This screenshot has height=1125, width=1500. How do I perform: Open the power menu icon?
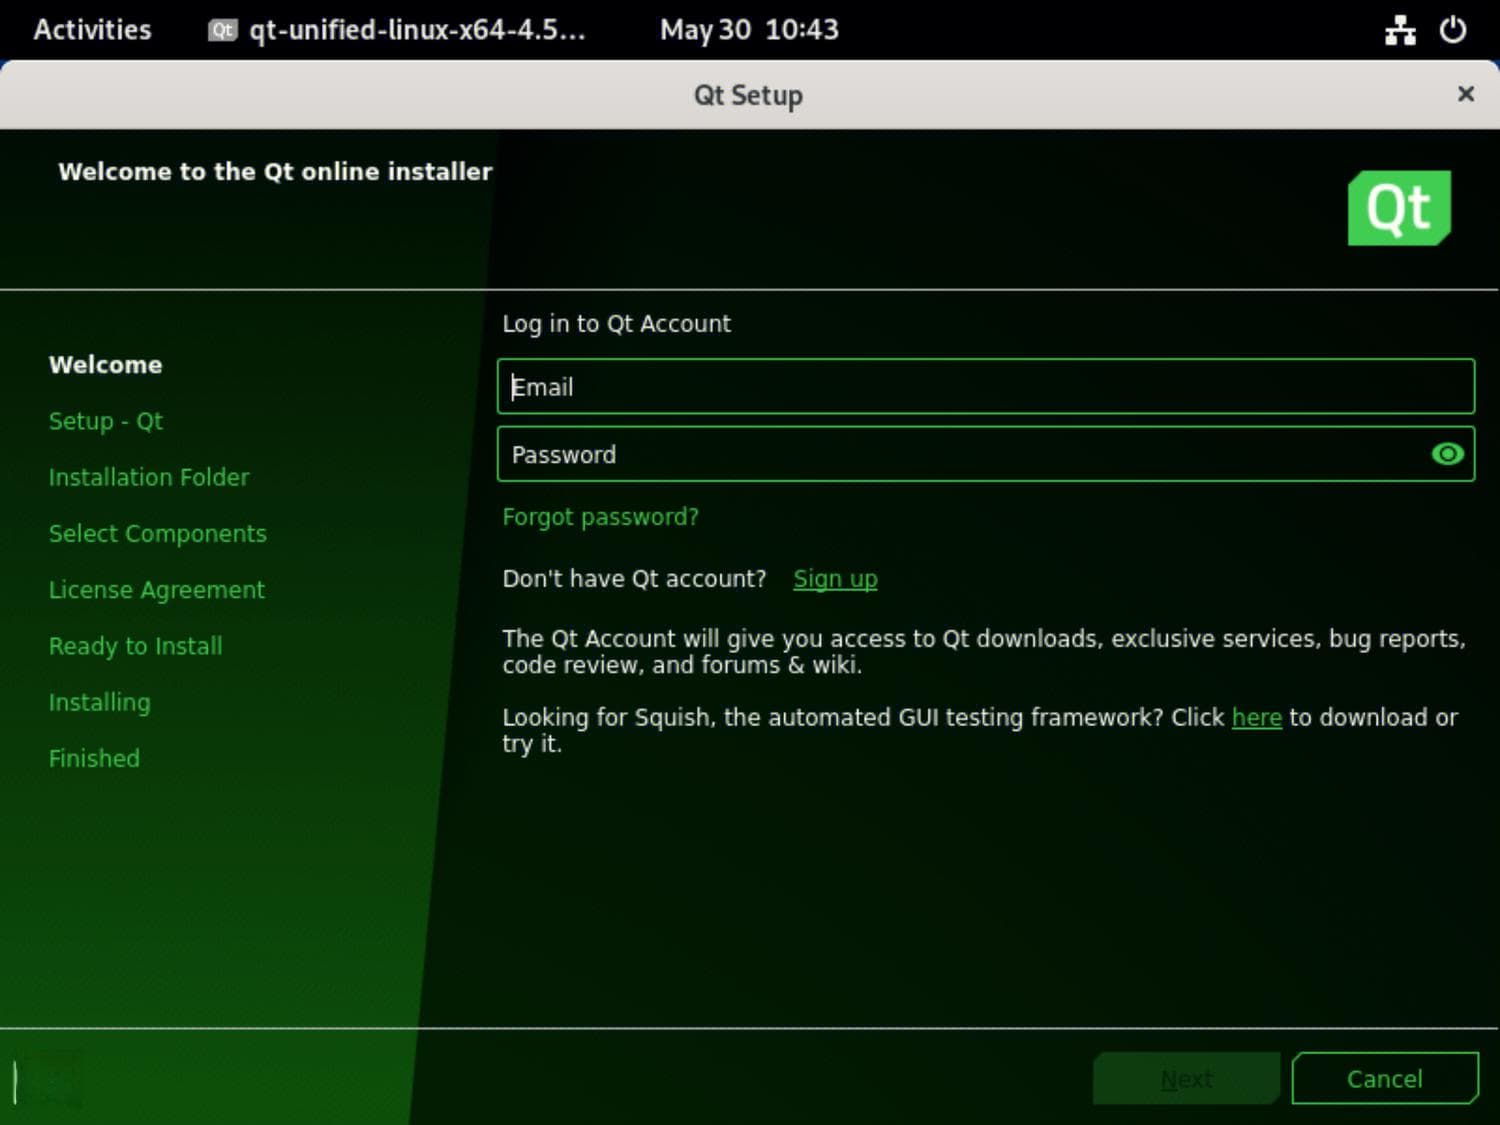click(x=1453, y=30)
